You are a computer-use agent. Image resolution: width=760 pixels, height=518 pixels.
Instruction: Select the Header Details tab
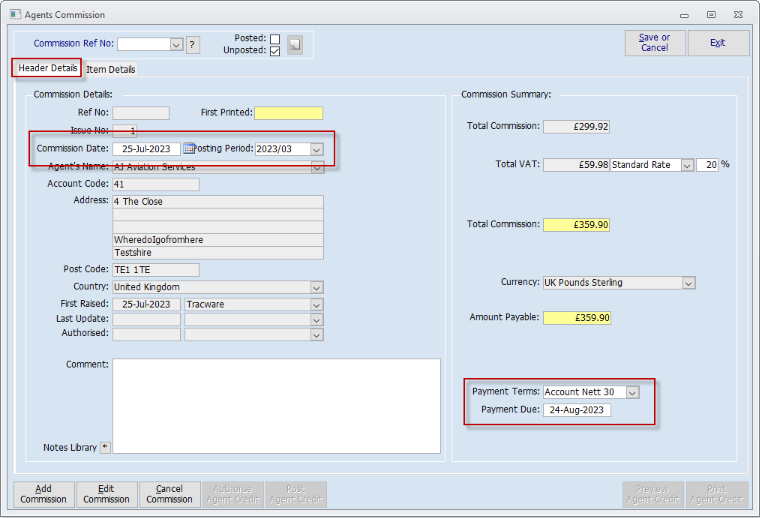click(x=48, y=68)
